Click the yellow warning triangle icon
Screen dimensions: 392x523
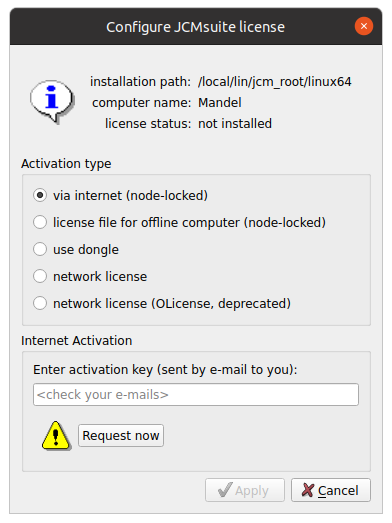[56, 436]
